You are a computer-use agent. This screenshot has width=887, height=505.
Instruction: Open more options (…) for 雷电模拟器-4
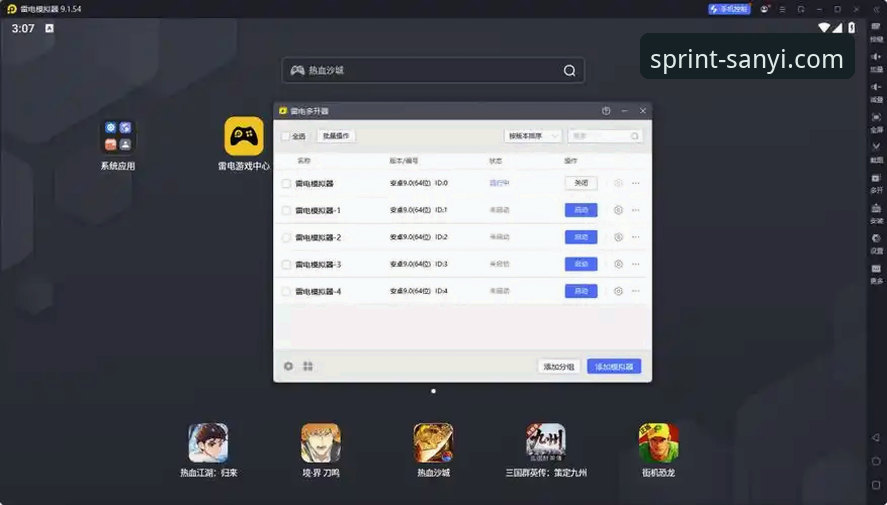[x=636, y=291]
